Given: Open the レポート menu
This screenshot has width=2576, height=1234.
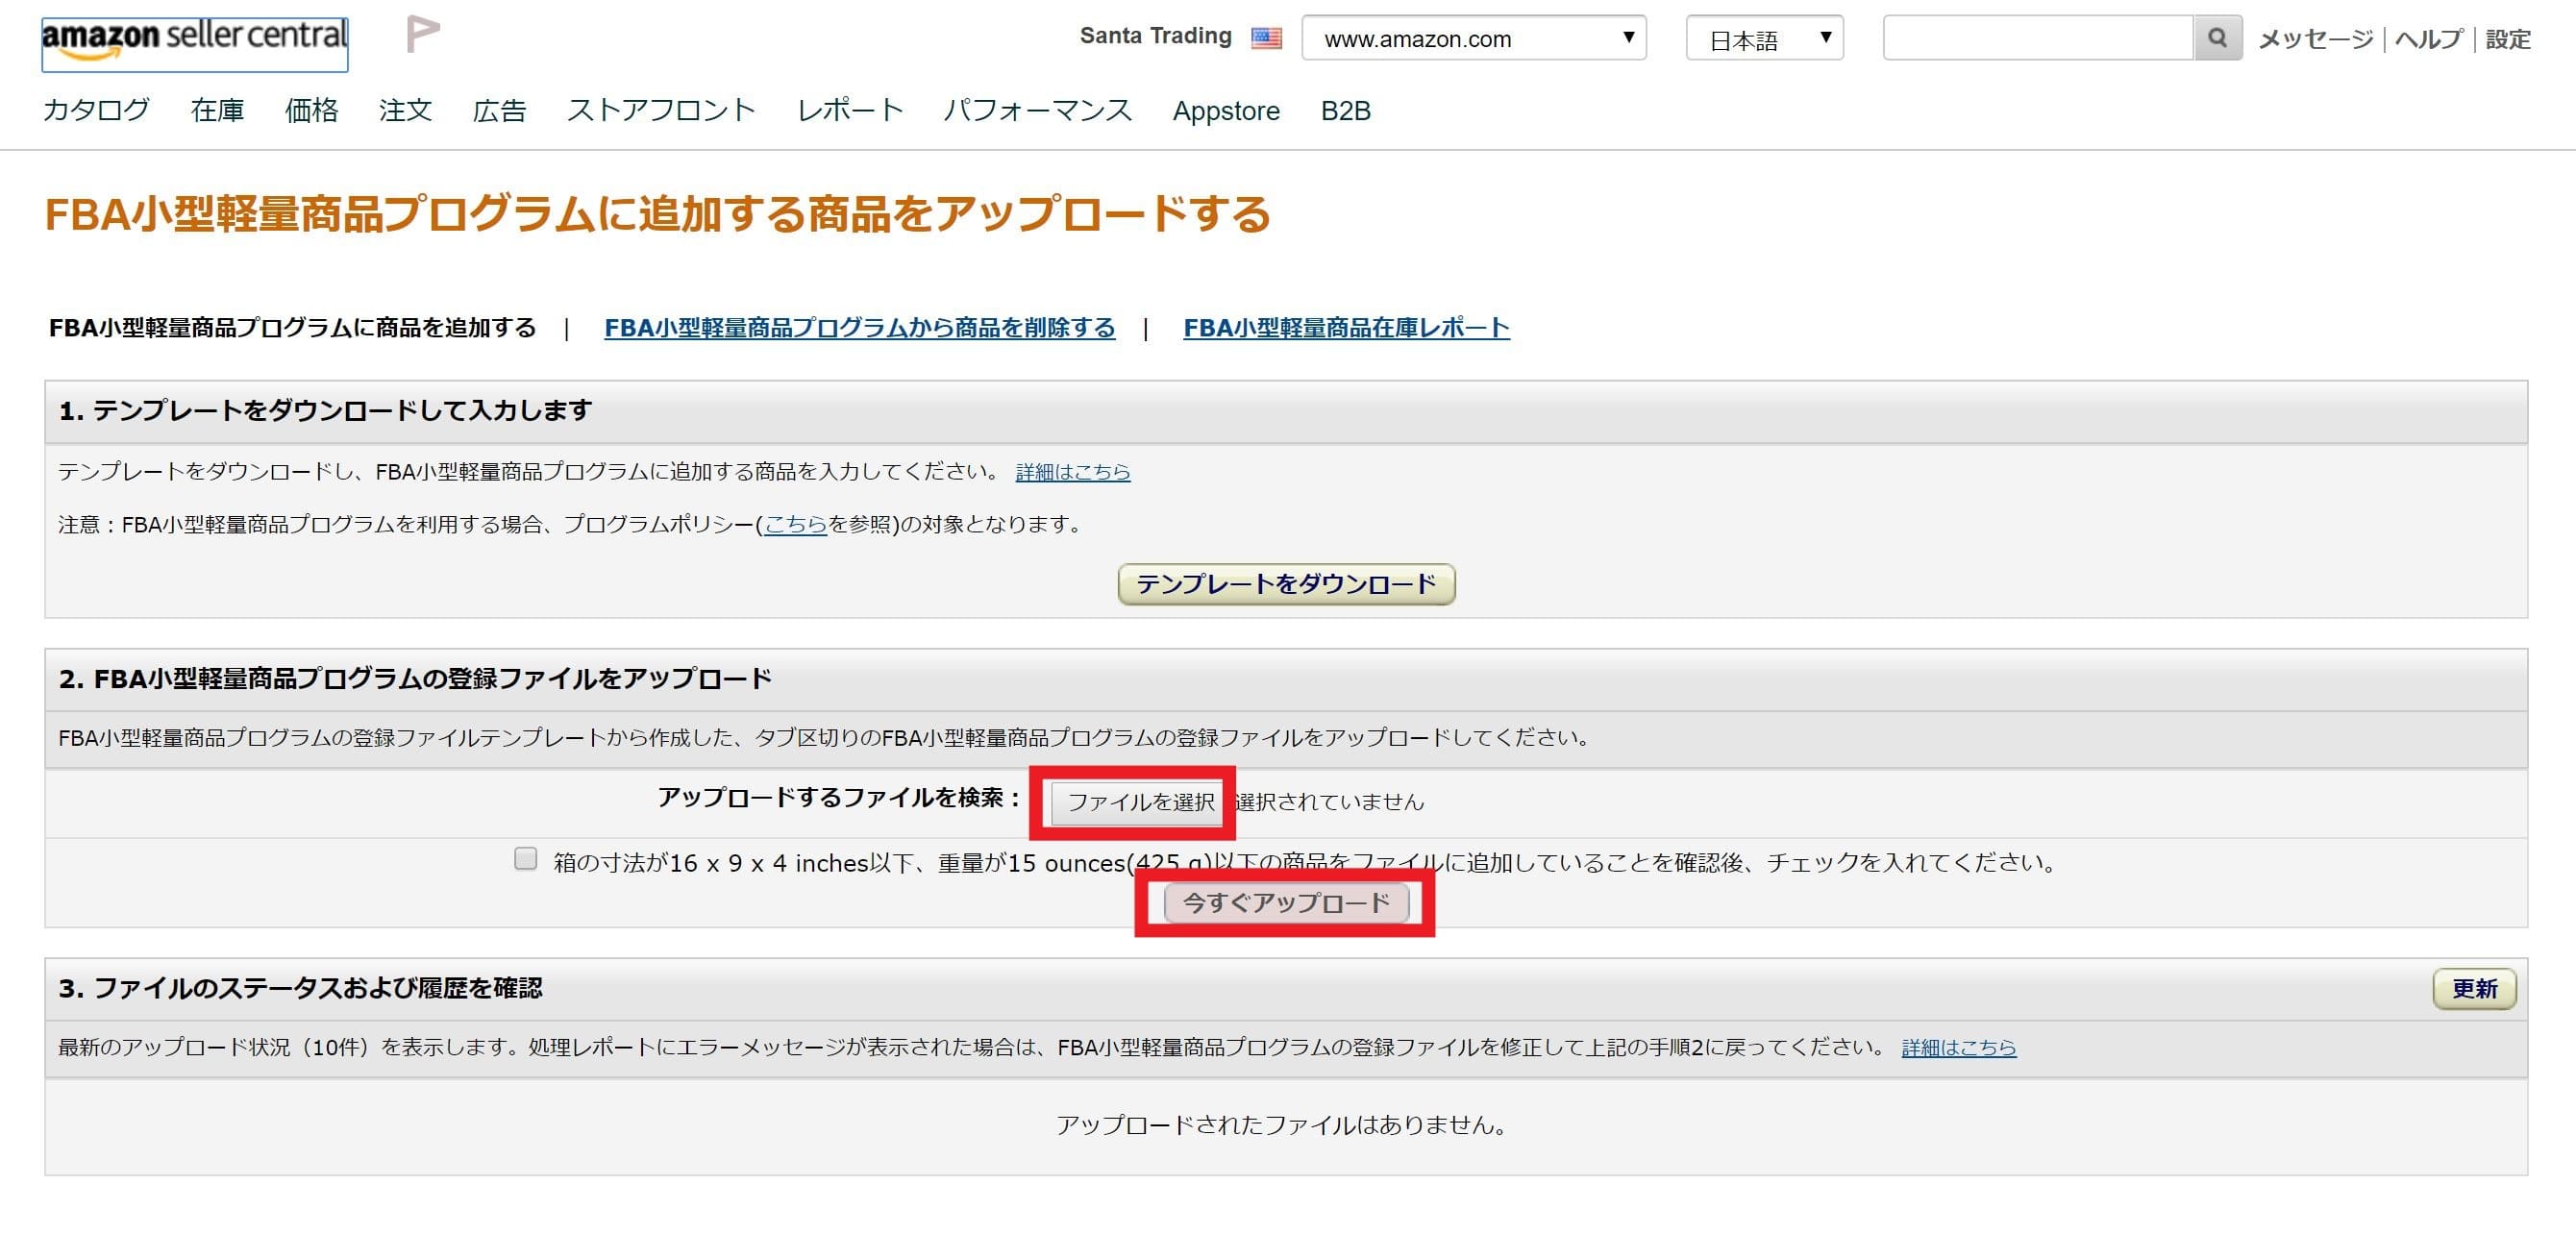Looking at the screenshot, I should tap(850, 110).
